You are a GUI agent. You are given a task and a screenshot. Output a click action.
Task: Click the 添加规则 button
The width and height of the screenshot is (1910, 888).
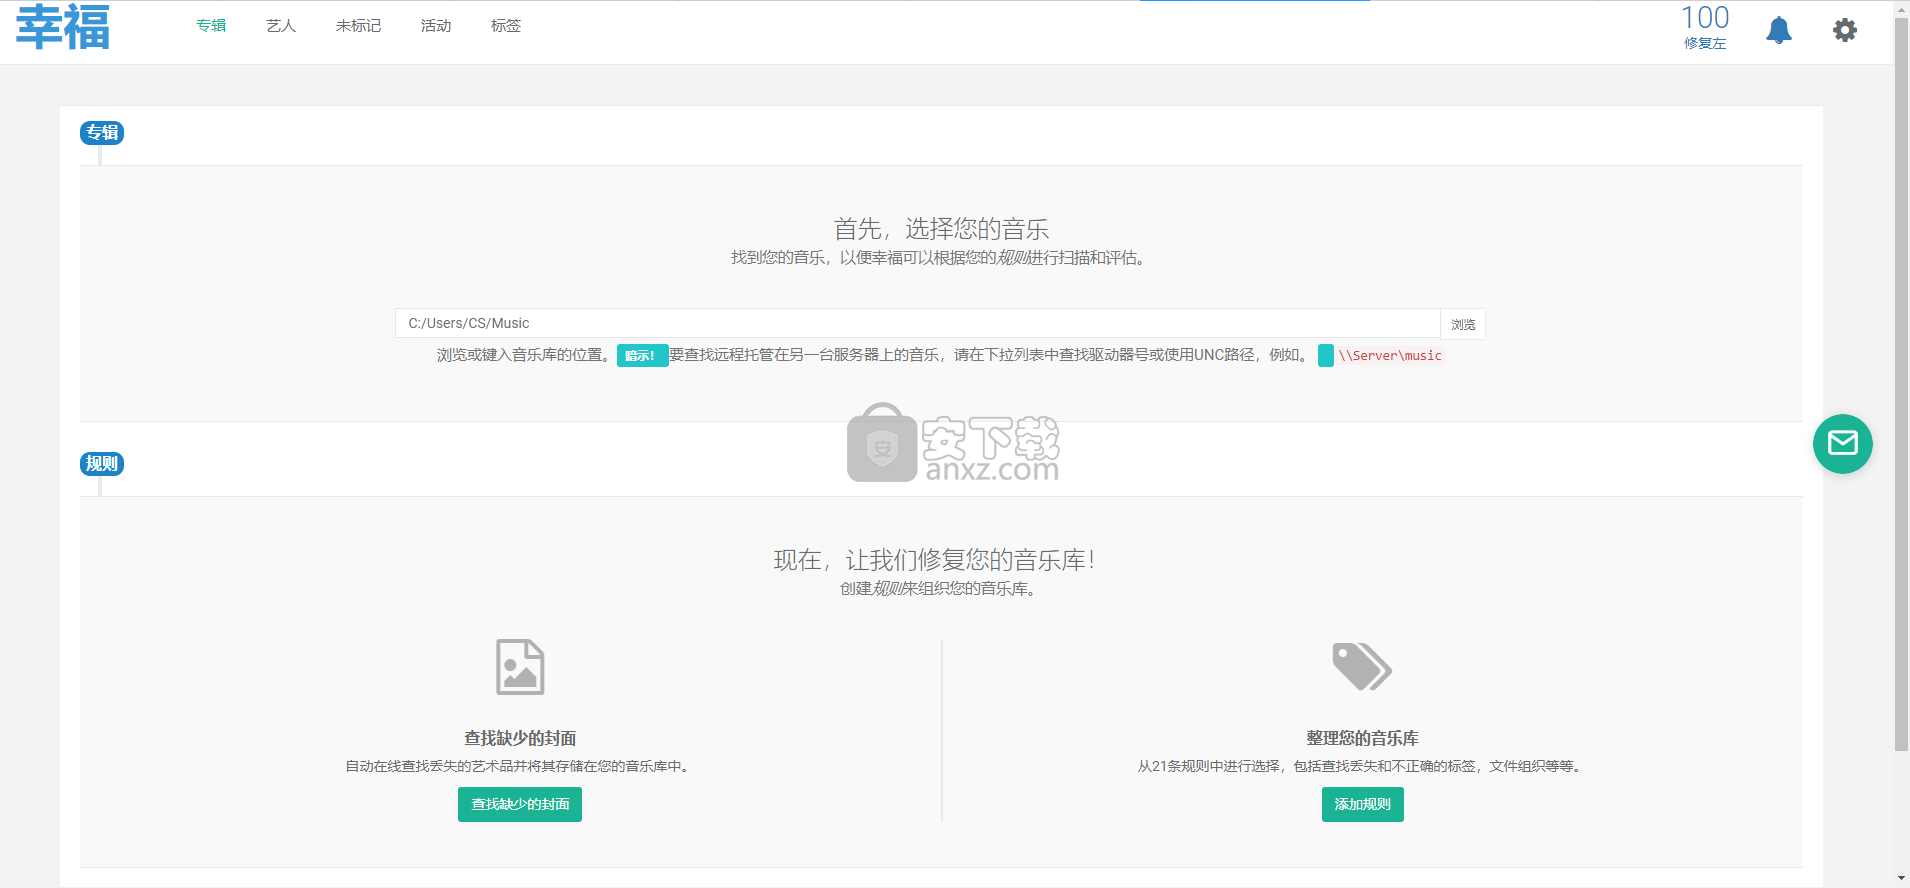point(1362,804)
